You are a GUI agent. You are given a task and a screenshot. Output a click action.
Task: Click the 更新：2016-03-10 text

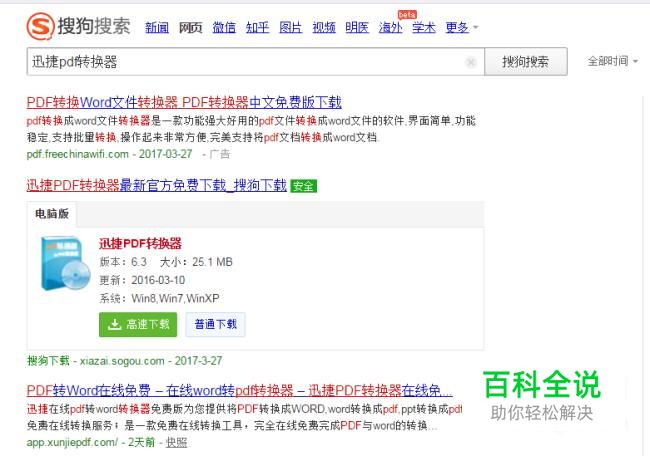(x=142, y=280)
